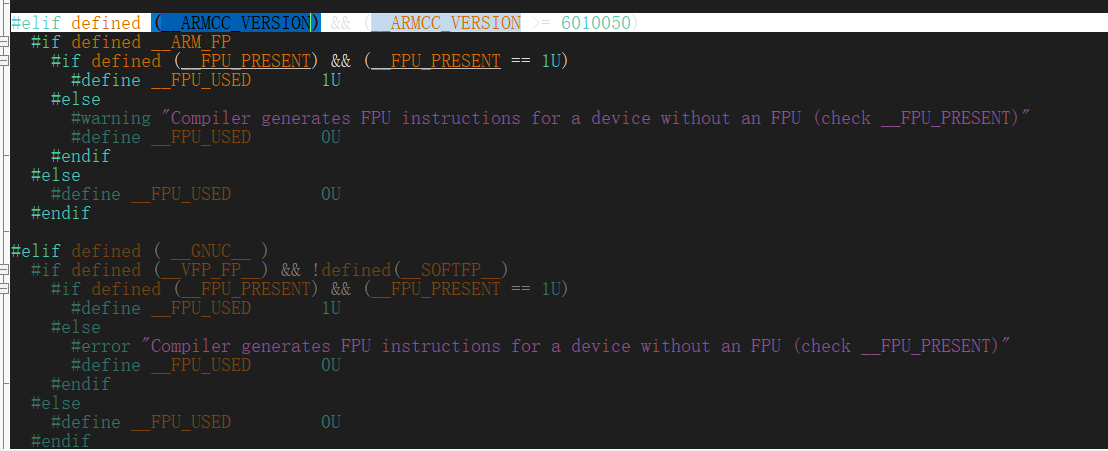Click the blank line above '#elif defined ( __GNUC__ )'
Screen dimensions: 1108x451
(554, 233)
